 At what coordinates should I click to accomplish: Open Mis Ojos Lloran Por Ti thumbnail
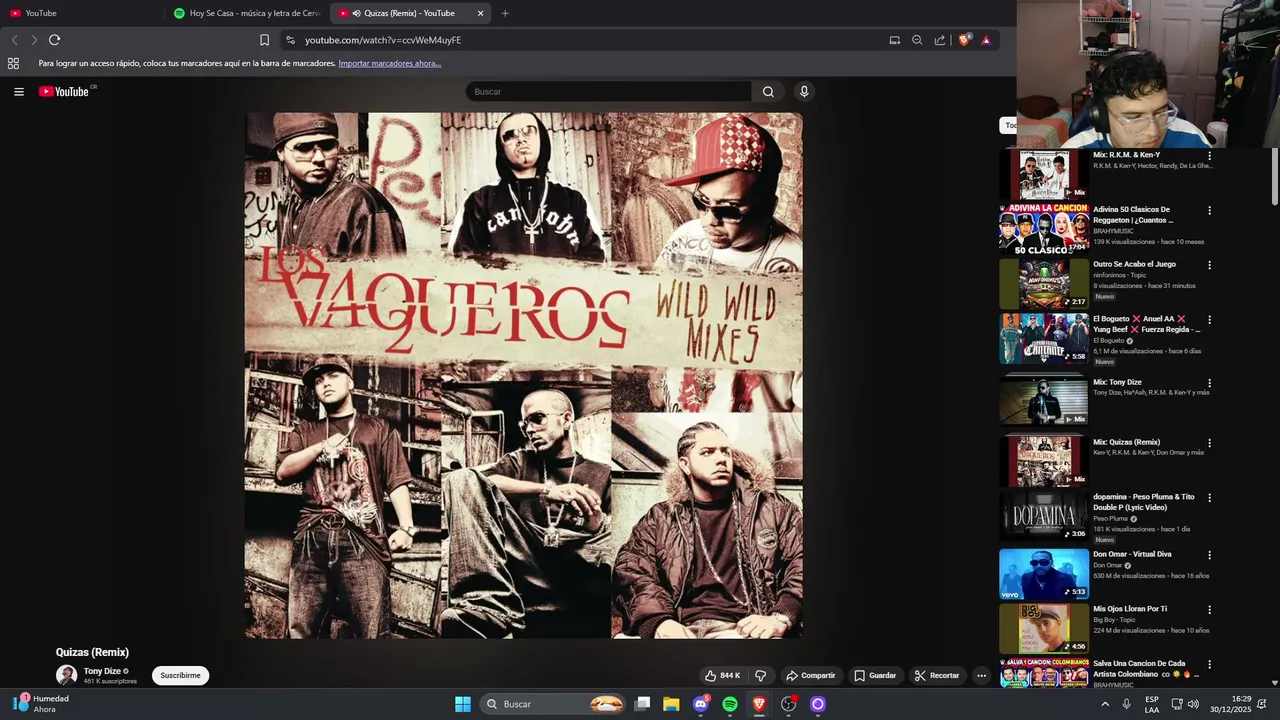1044,629
